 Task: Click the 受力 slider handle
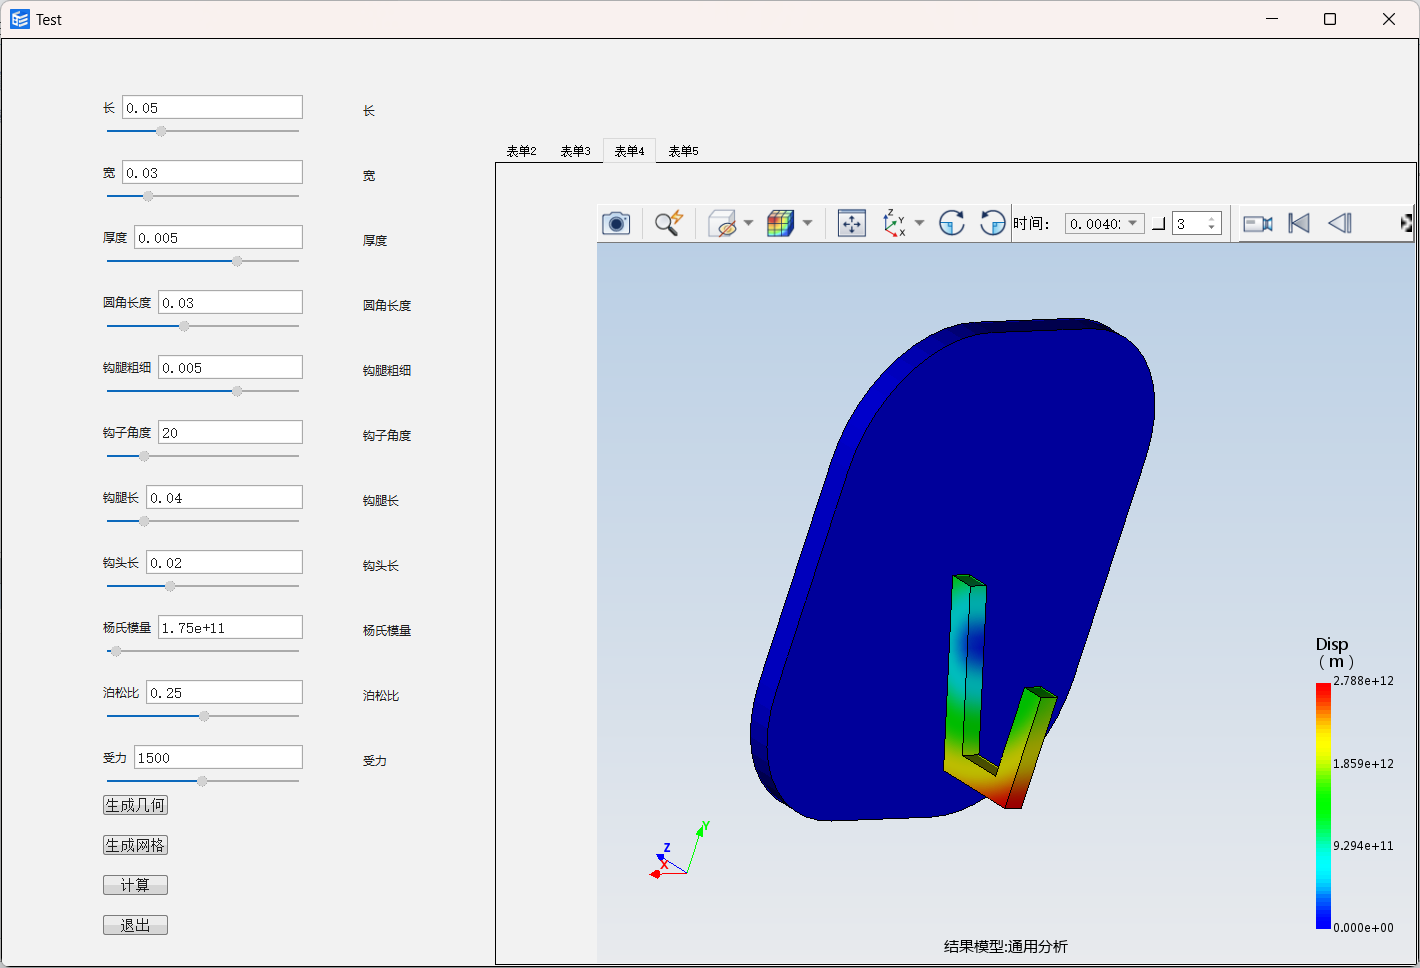(x=202, y=781)
